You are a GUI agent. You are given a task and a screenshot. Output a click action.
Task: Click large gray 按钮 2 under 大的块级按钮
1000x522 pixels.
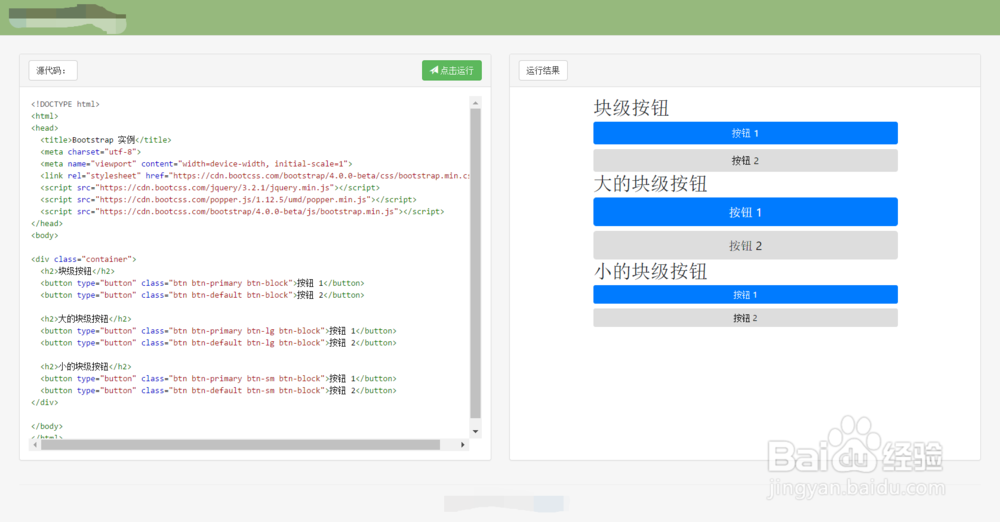[x=745, y=245]
